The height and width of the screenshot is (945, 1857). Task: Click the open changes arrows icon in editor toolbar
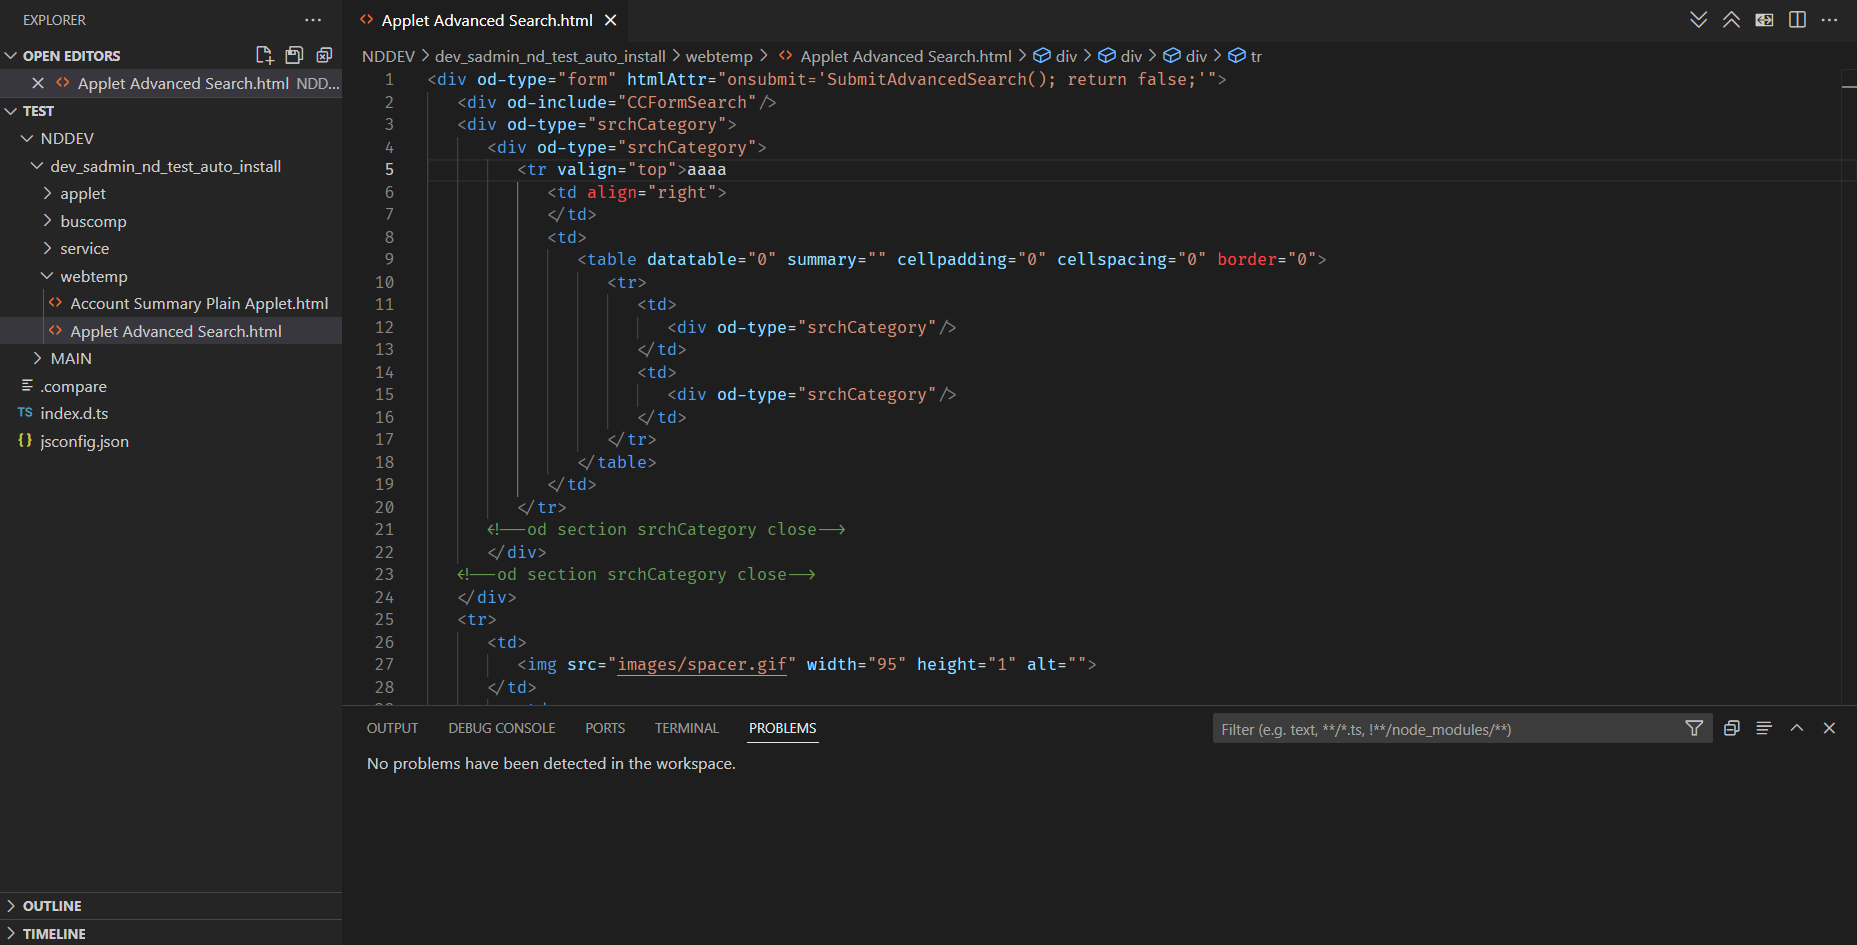1764,20
